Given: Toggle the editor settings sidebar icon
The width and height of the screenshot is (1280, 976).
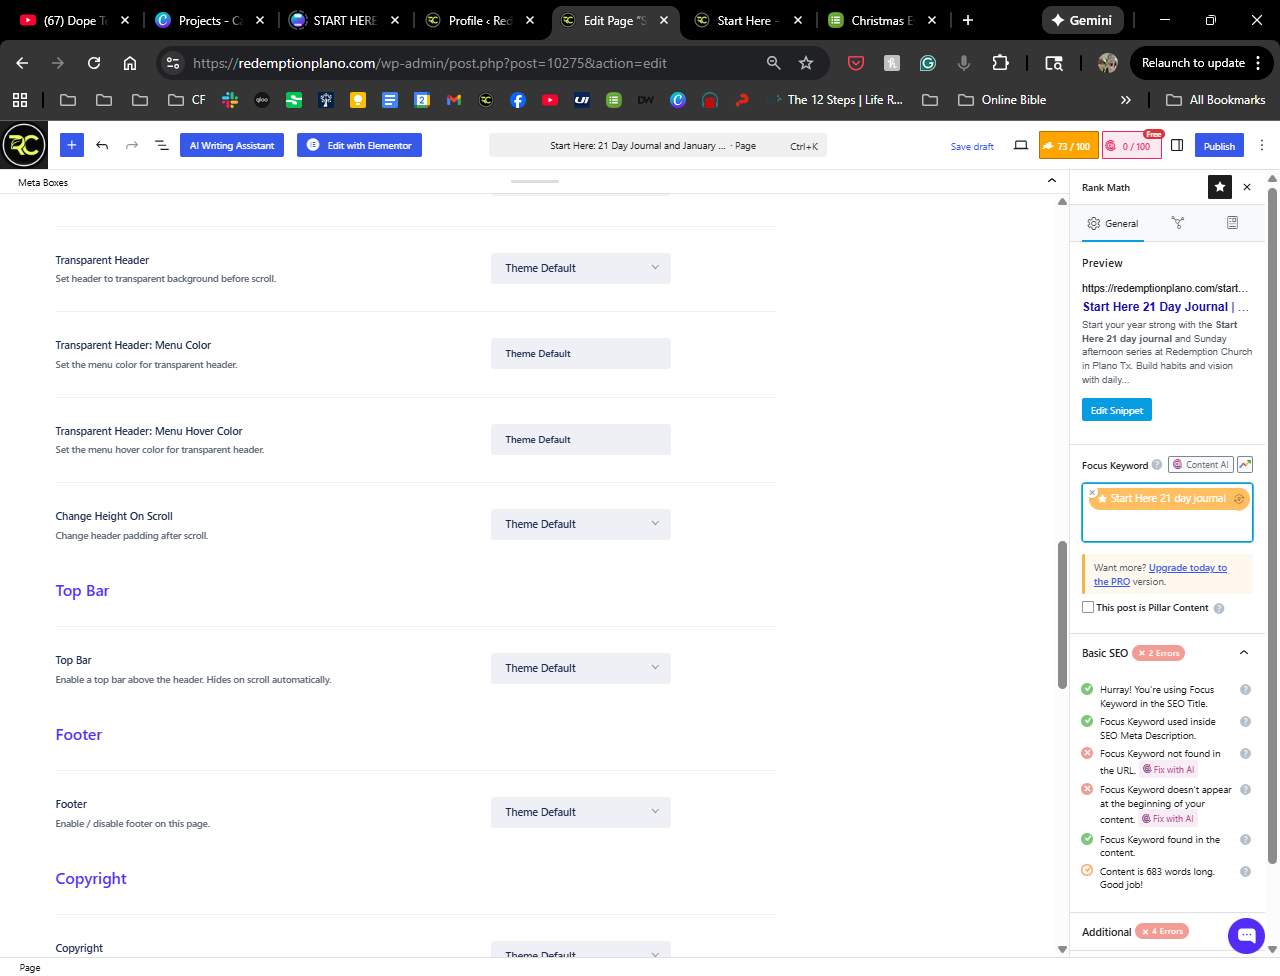Looking at the screenshot, I should [x=1177, y=146].
